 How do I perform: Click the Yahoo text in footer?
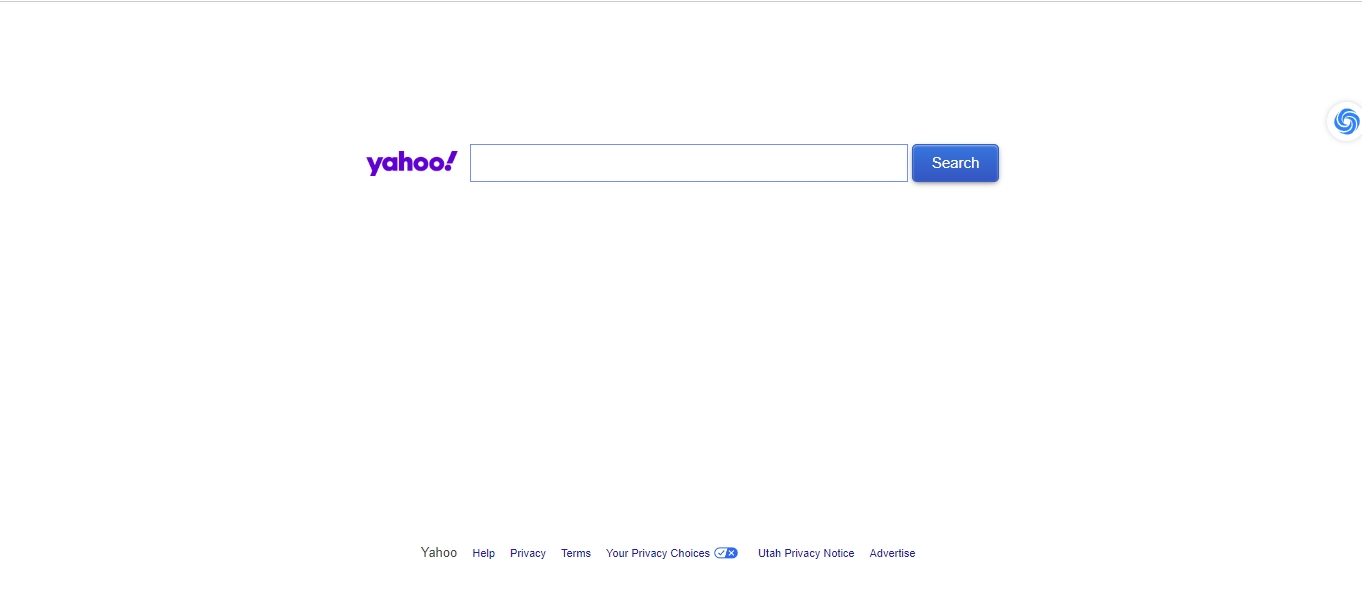(x=439, y=552)
